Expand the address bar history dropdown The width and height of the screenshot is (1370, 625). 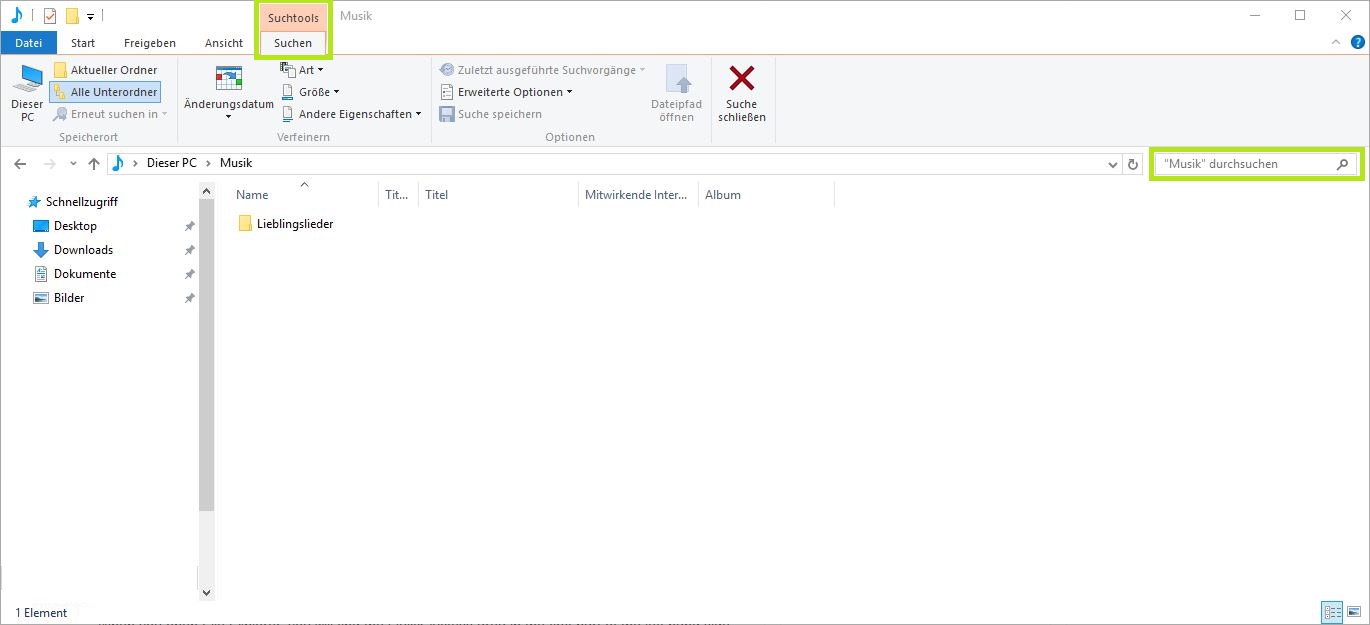(x=1113, y=164)
